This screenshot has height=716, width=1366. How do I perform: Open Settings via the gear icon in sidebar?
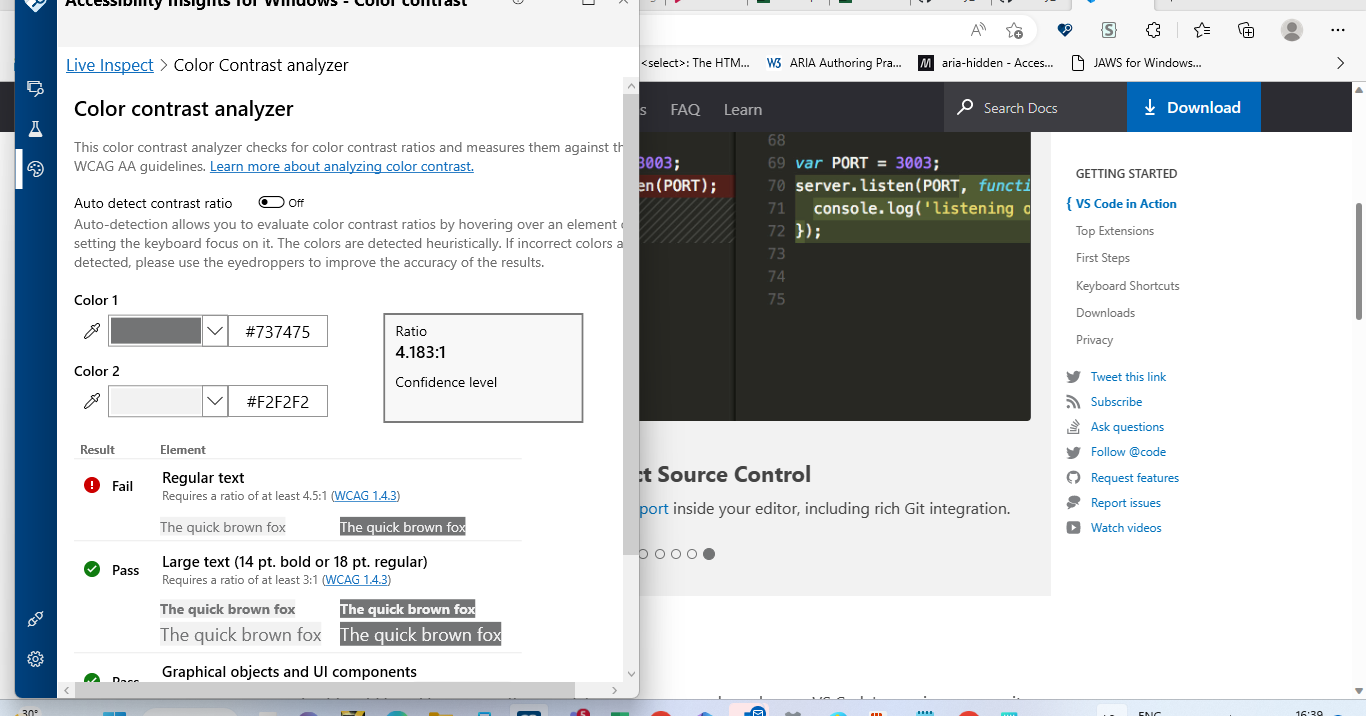35,658
